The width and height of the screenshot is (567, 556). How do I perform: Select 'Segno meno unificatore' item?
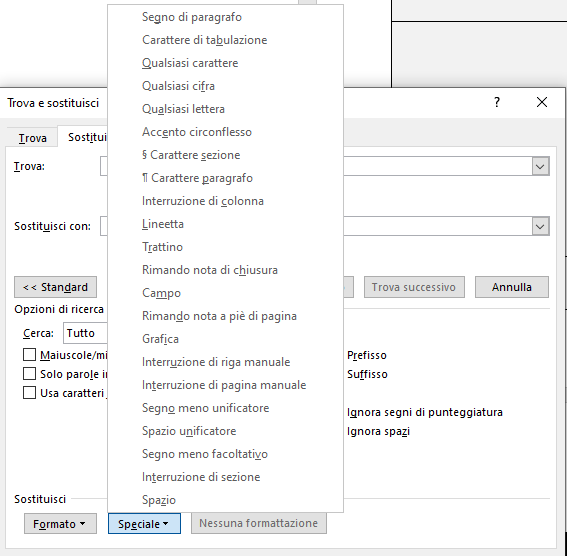(225, 408)
